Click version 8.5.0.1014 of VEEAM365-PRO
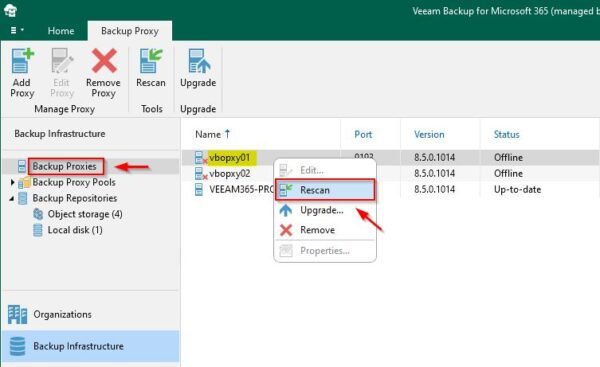 (434, 189)
